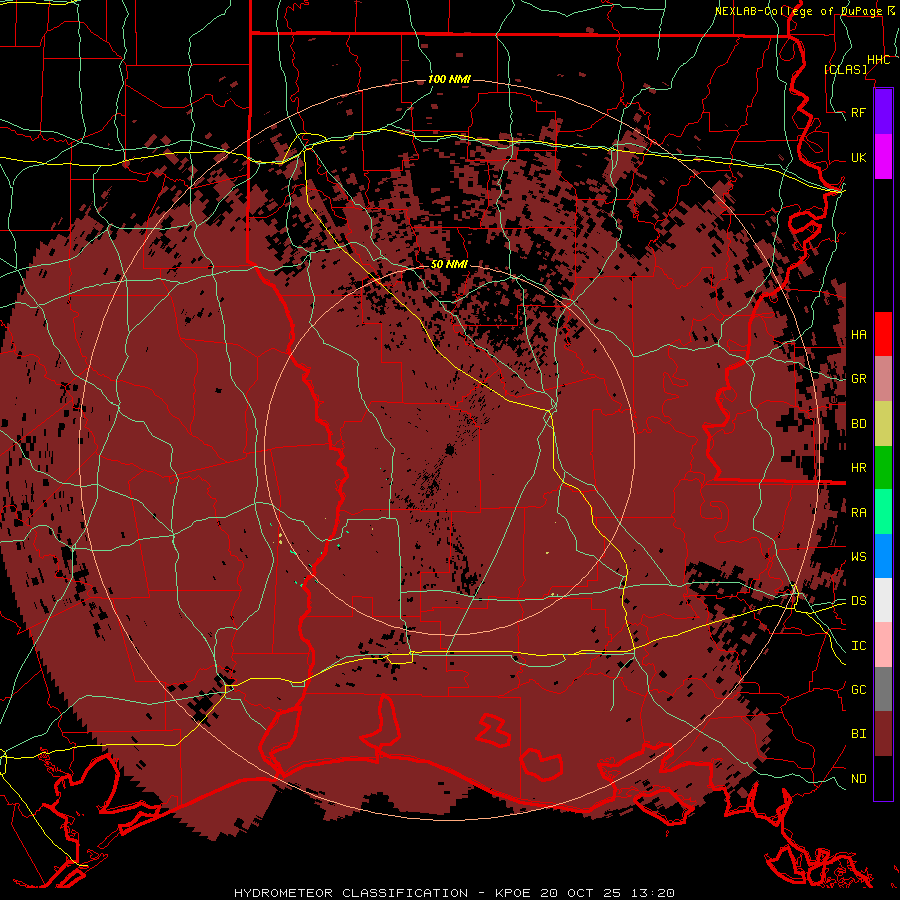This screenshot has width=900, height=900.
Task: Click the GC legend label
Action: click(x=858, y=690)
